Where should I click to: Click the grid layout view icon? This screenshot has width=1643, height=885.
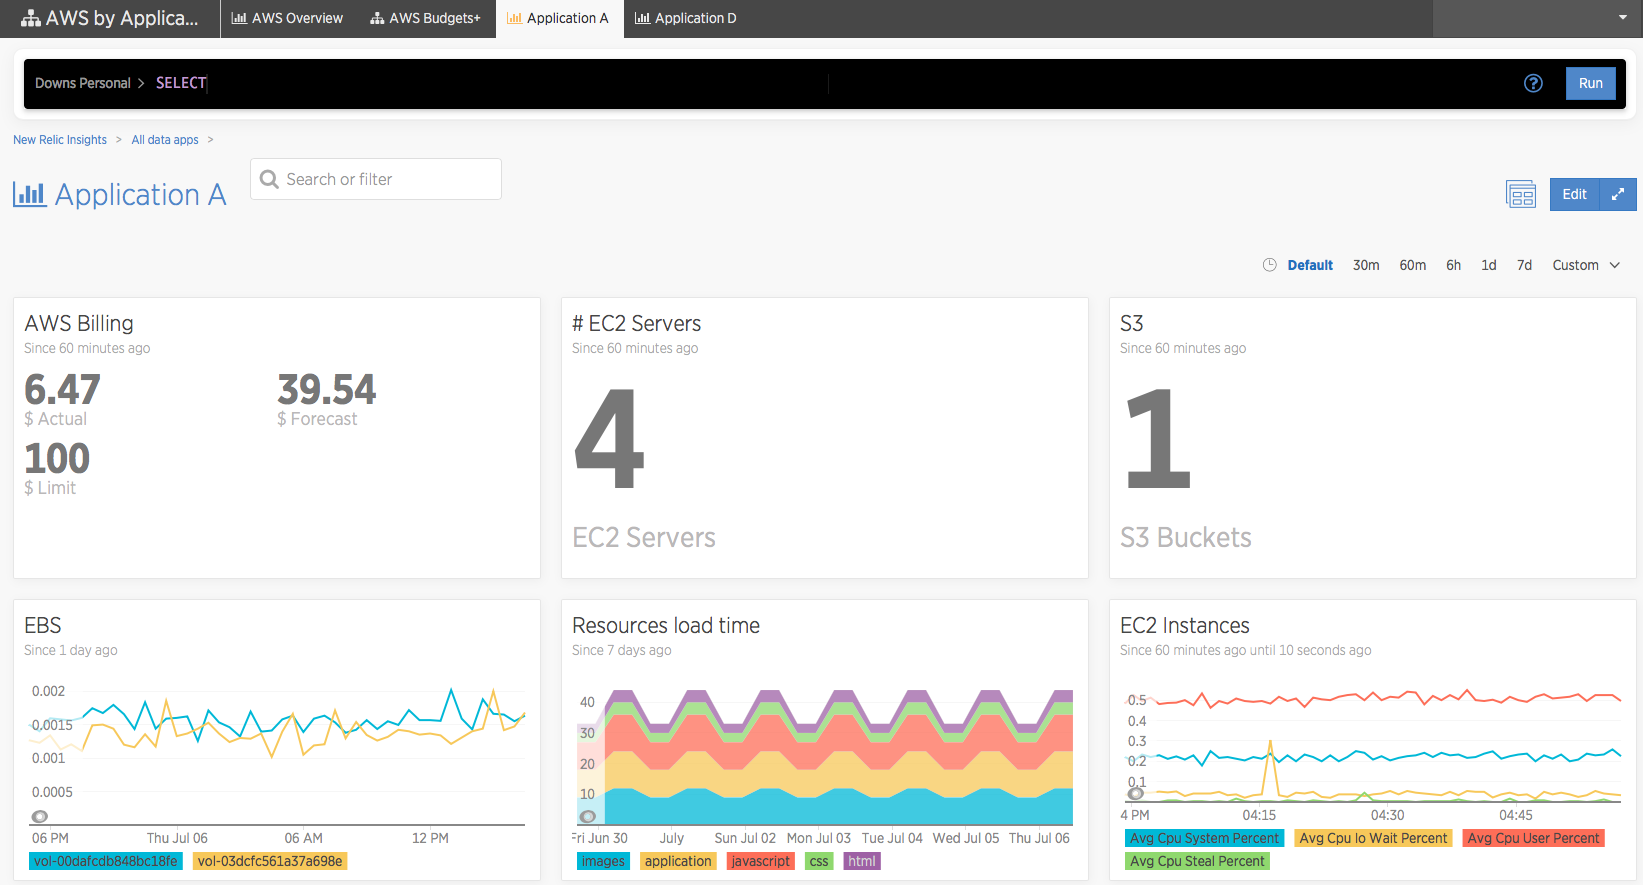click(x=1521, y=194)
